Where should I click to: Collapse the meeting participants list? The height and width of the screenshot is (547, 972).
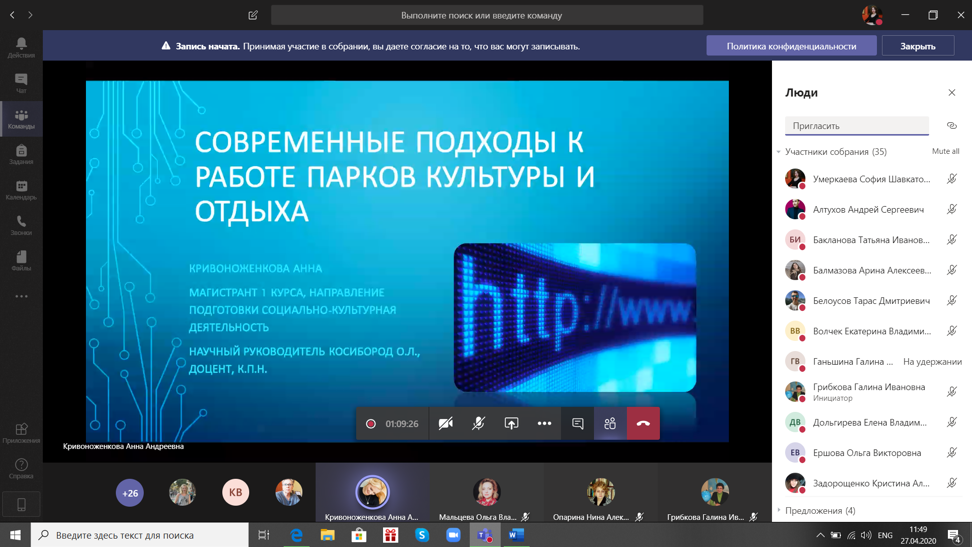coord(779,152)
